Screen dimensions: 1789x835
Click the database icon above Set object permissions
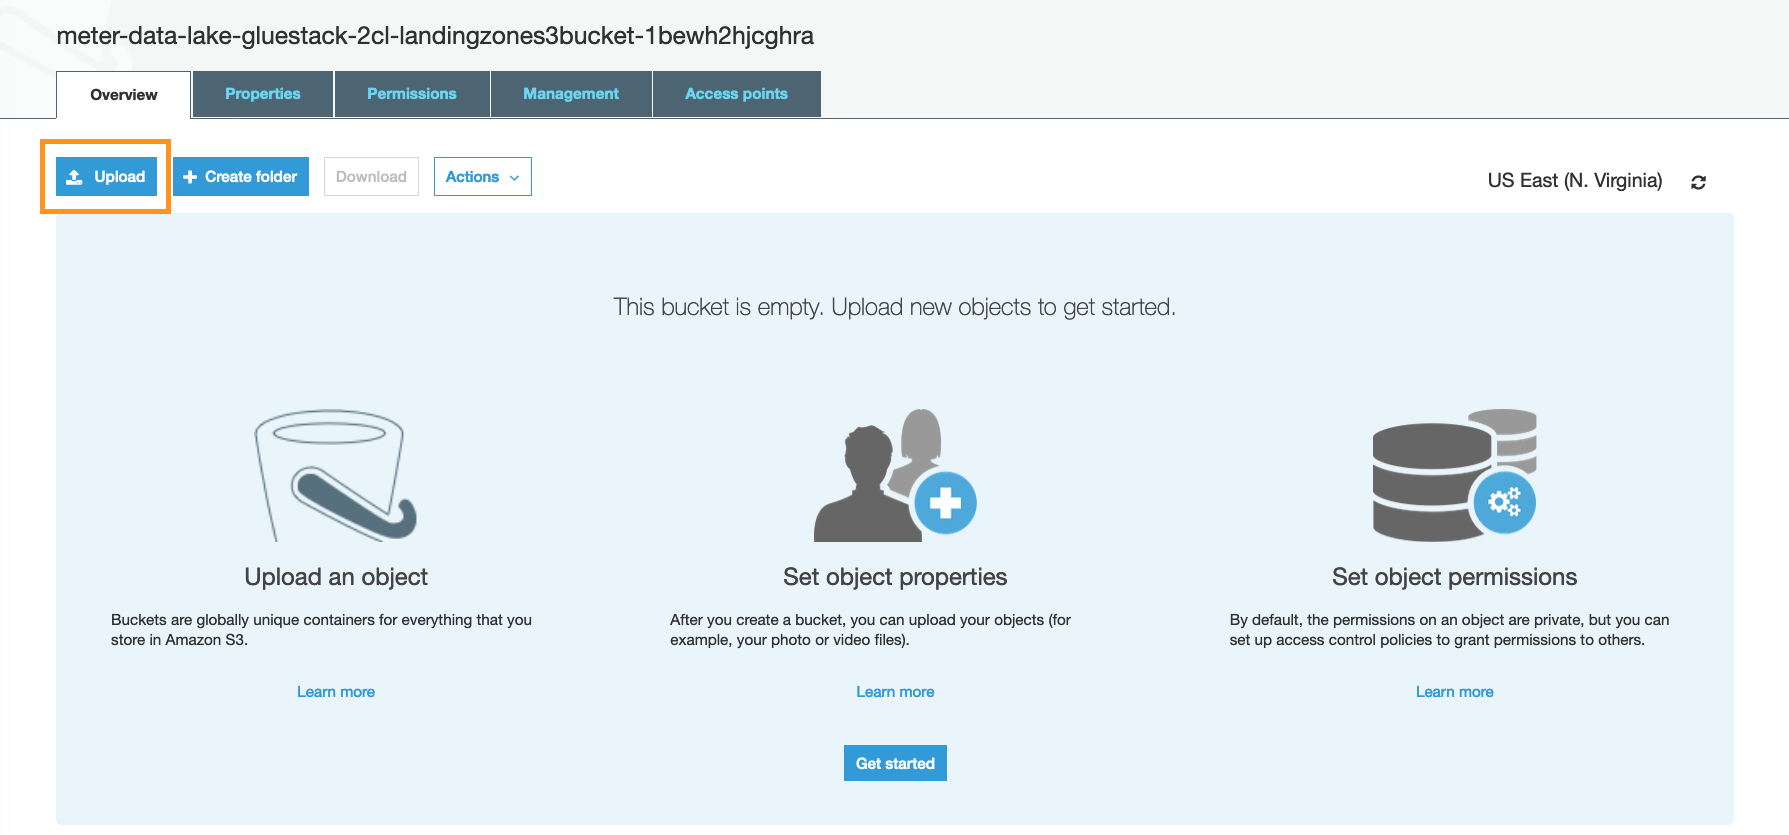(x=1454, y=475)
